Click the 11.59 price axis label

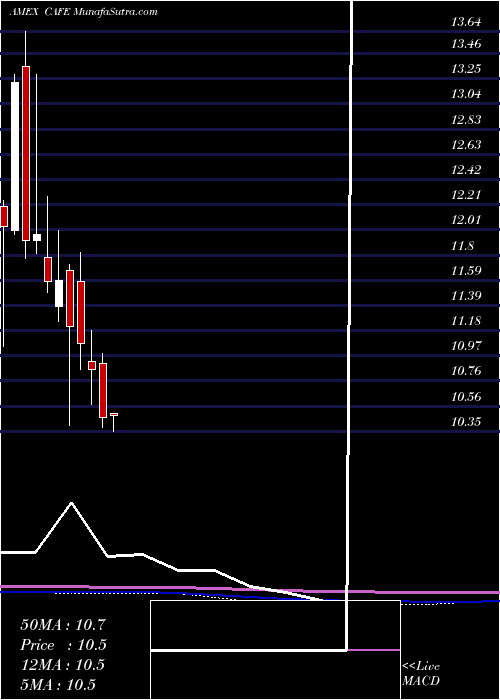tap(466, 270)
